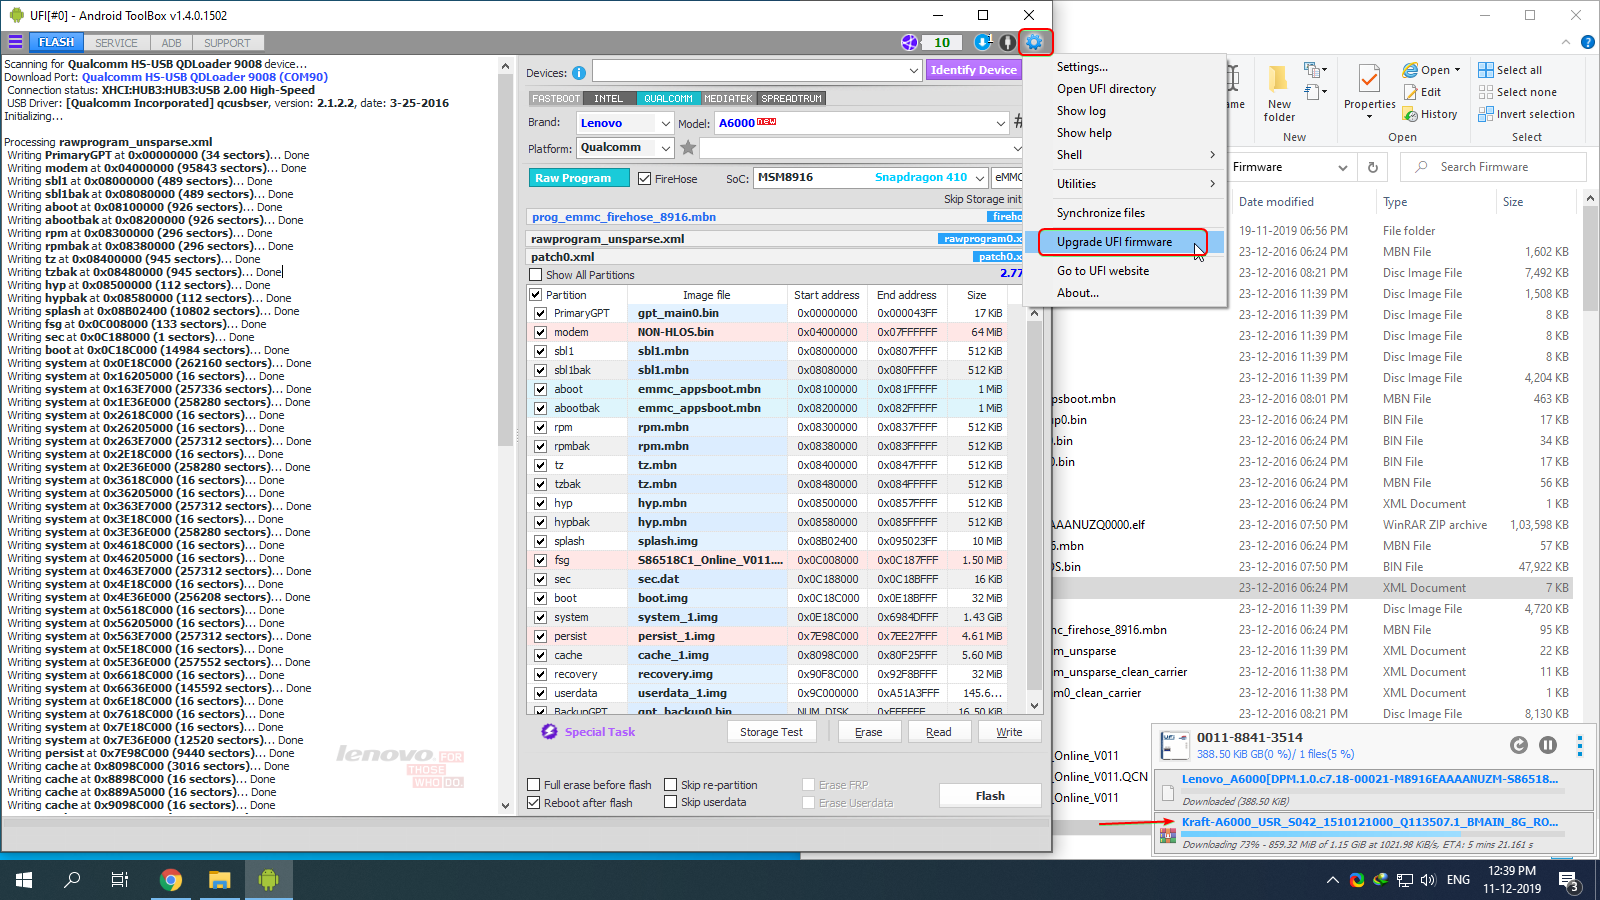Image resolution: width=1600 pixels, height=900 pixels.
Task: Click Select all in Explorer ribbon
Action: coord(1510,70)
